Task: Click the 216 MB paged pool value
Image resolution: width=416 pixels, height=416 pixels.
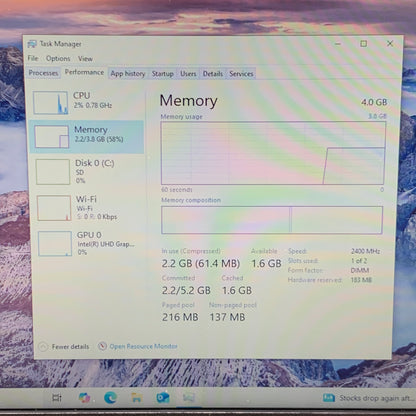Action: (x=180, y=317)
